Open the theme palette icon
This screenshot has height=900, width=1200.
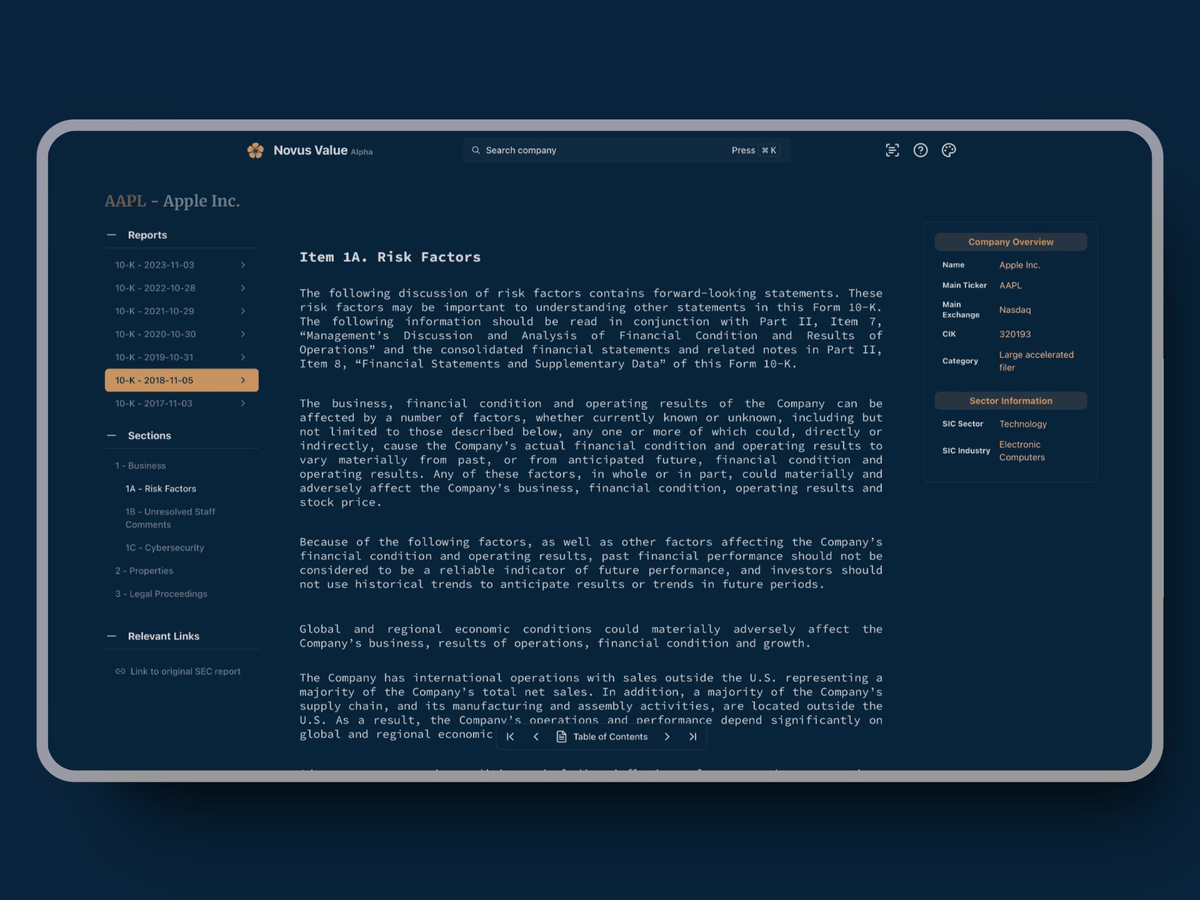point(949,150)
